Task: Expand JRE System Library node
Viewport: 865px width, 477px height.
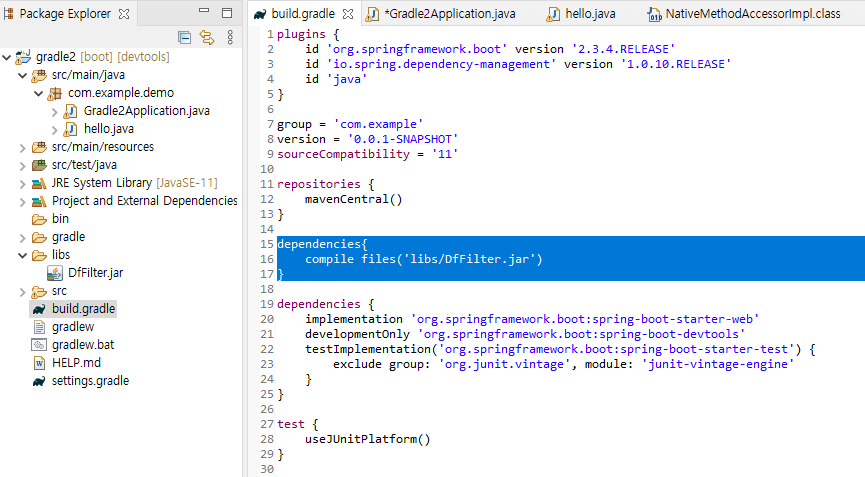Action: [x=23, y=184]
